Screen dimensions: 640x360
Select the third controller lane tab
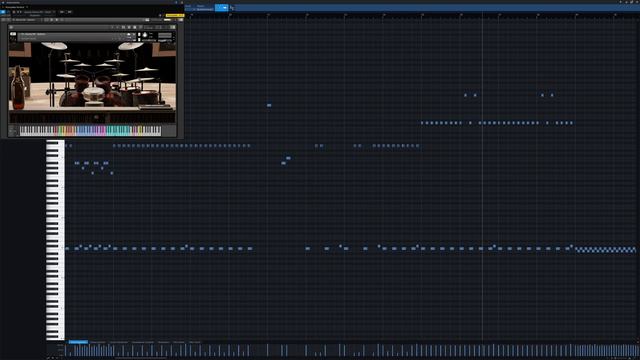pos(118,342)
